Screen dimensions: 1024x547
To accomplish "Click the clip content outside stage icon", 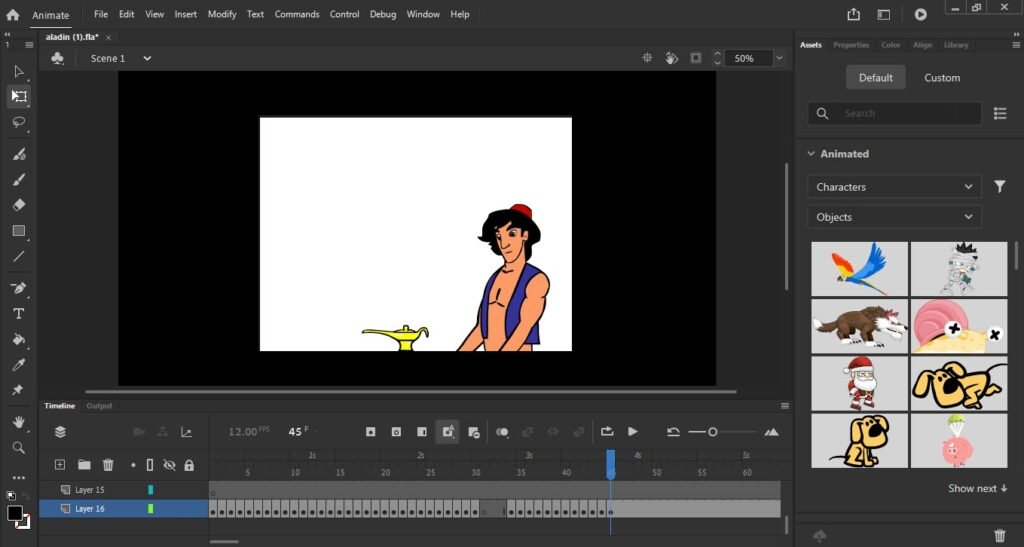I will (696, 58).
